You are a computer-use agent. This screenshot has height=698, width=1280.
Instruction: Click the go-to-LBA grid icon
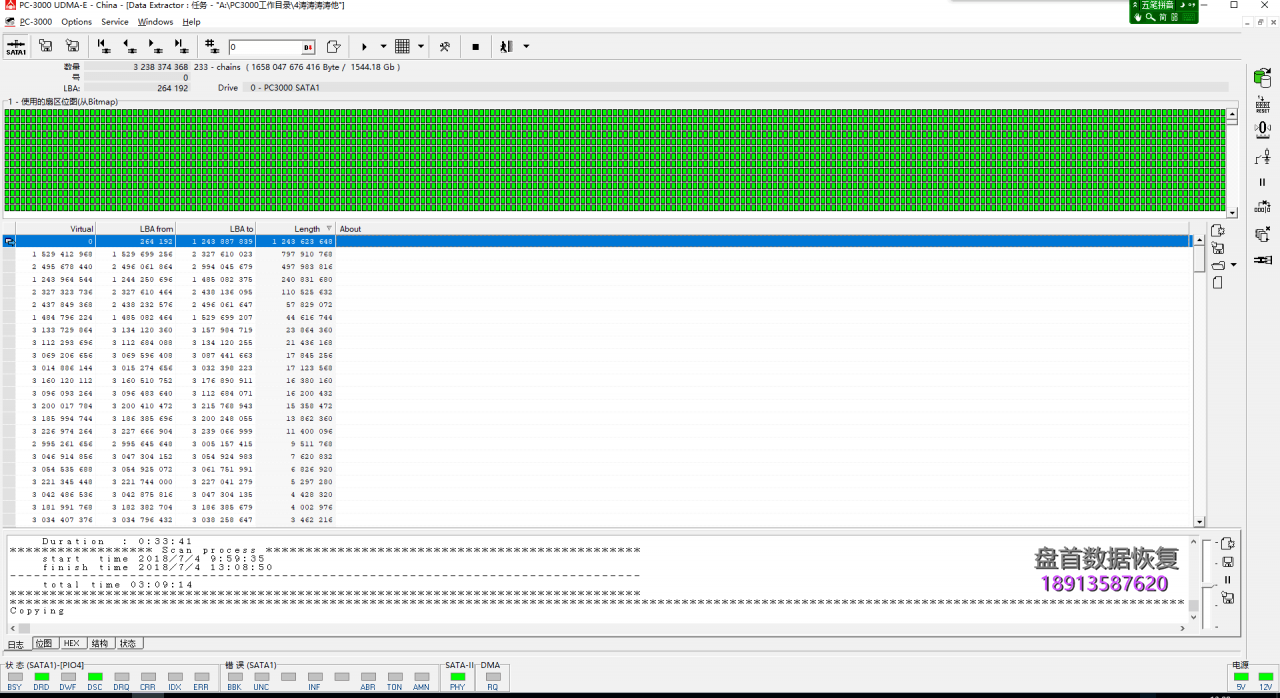pos(211,46)
